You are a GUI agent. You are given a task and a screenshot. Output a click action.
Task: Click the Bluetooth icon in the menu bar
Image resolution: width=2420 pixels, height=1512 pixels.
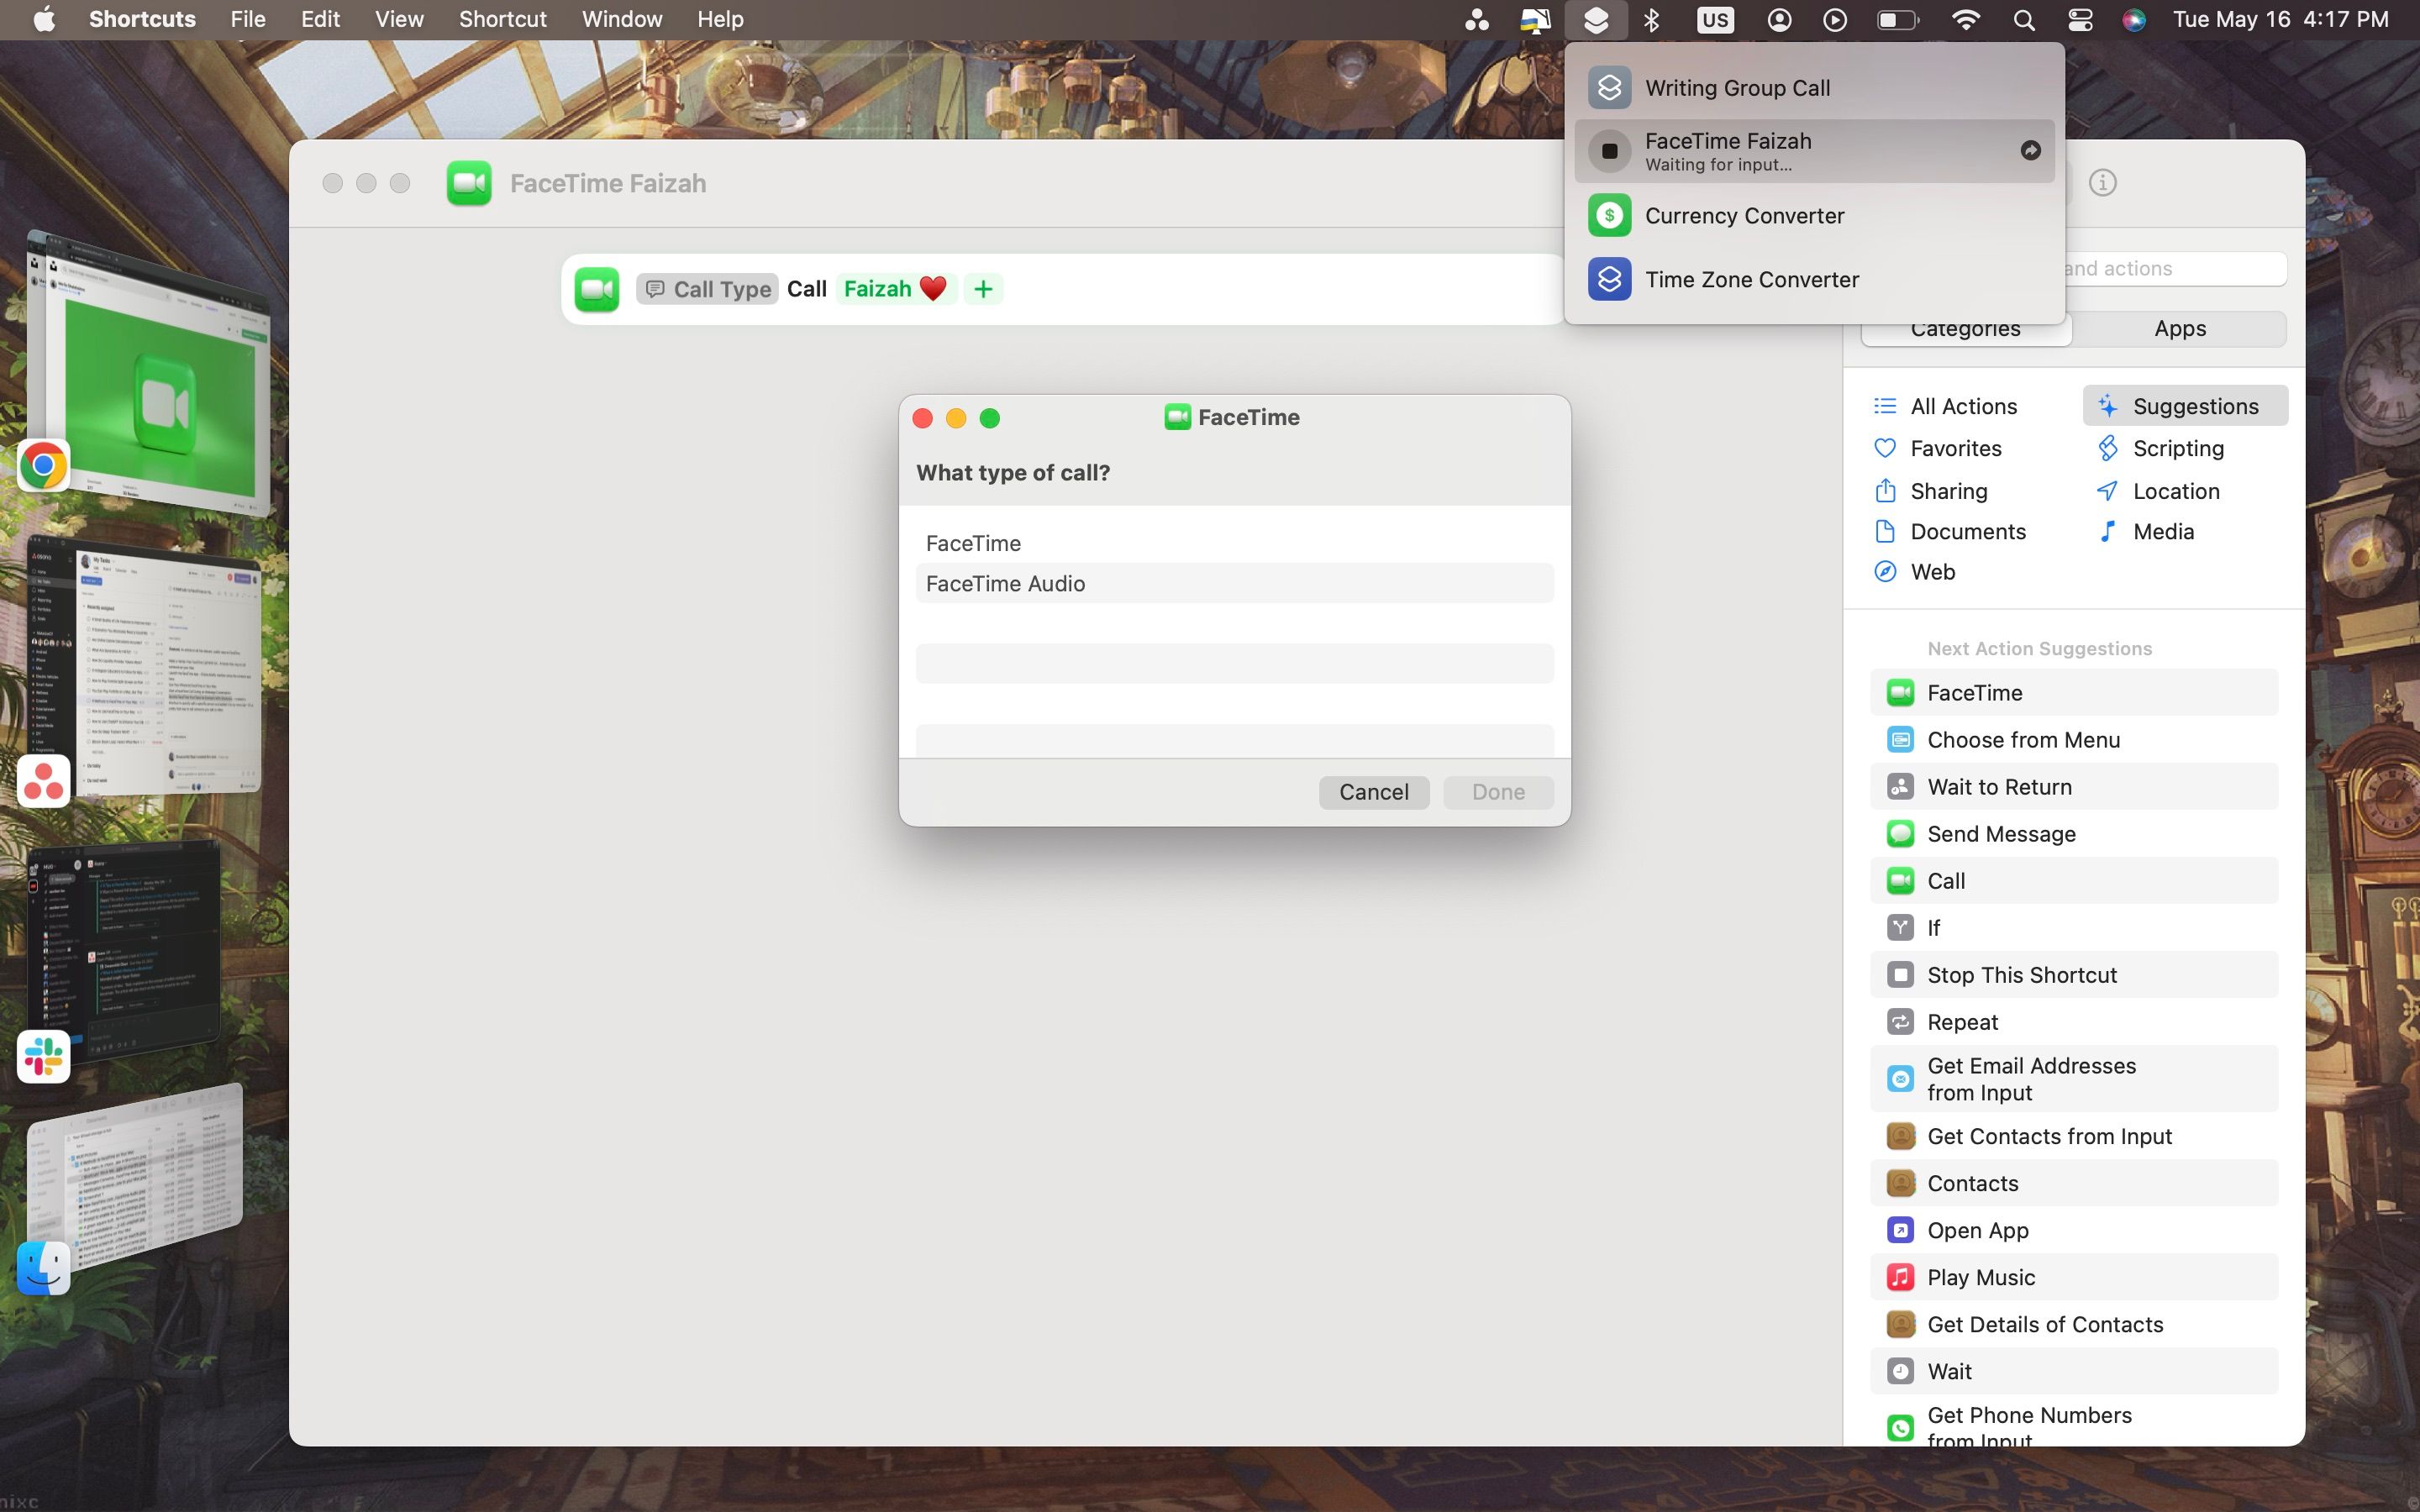pyautogui.click(x=1652, y=20)
